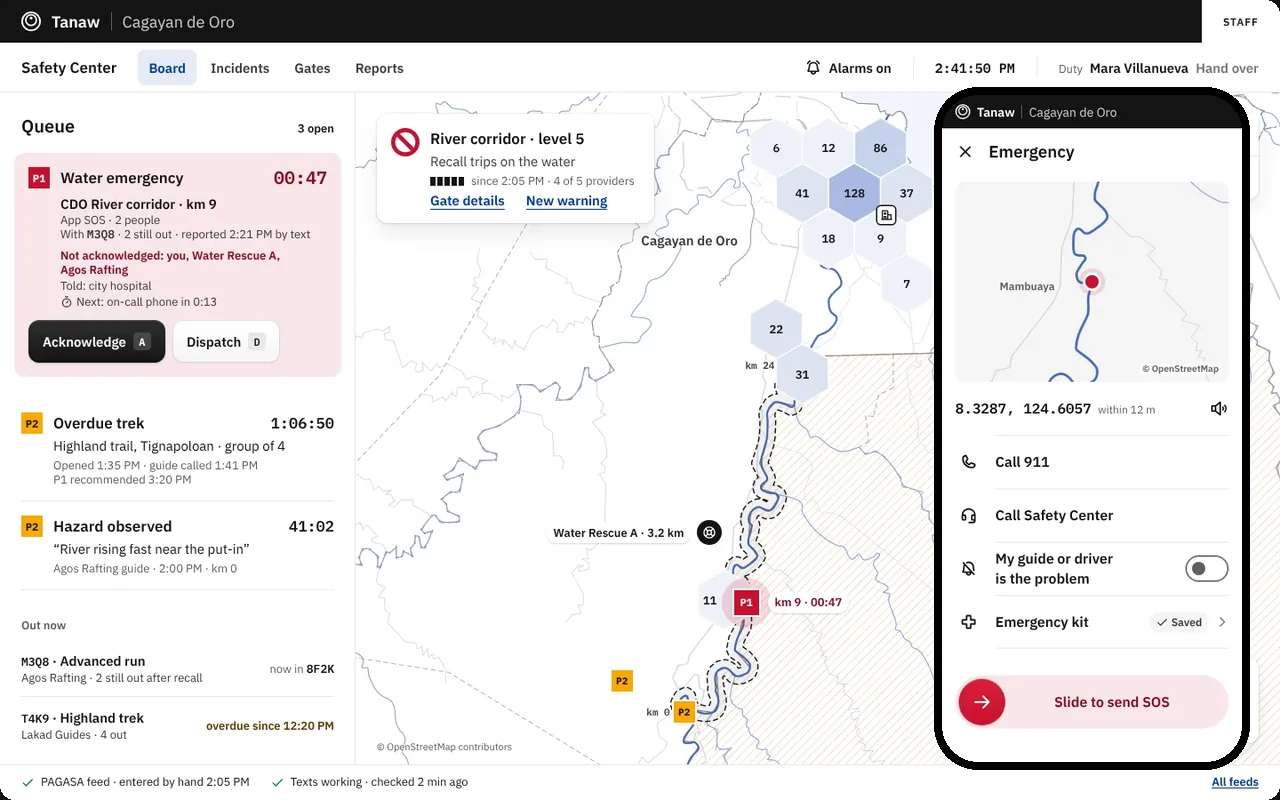
Task: Click the Cagayan de Oro title in top bar
Action: (x=178, y=22)
